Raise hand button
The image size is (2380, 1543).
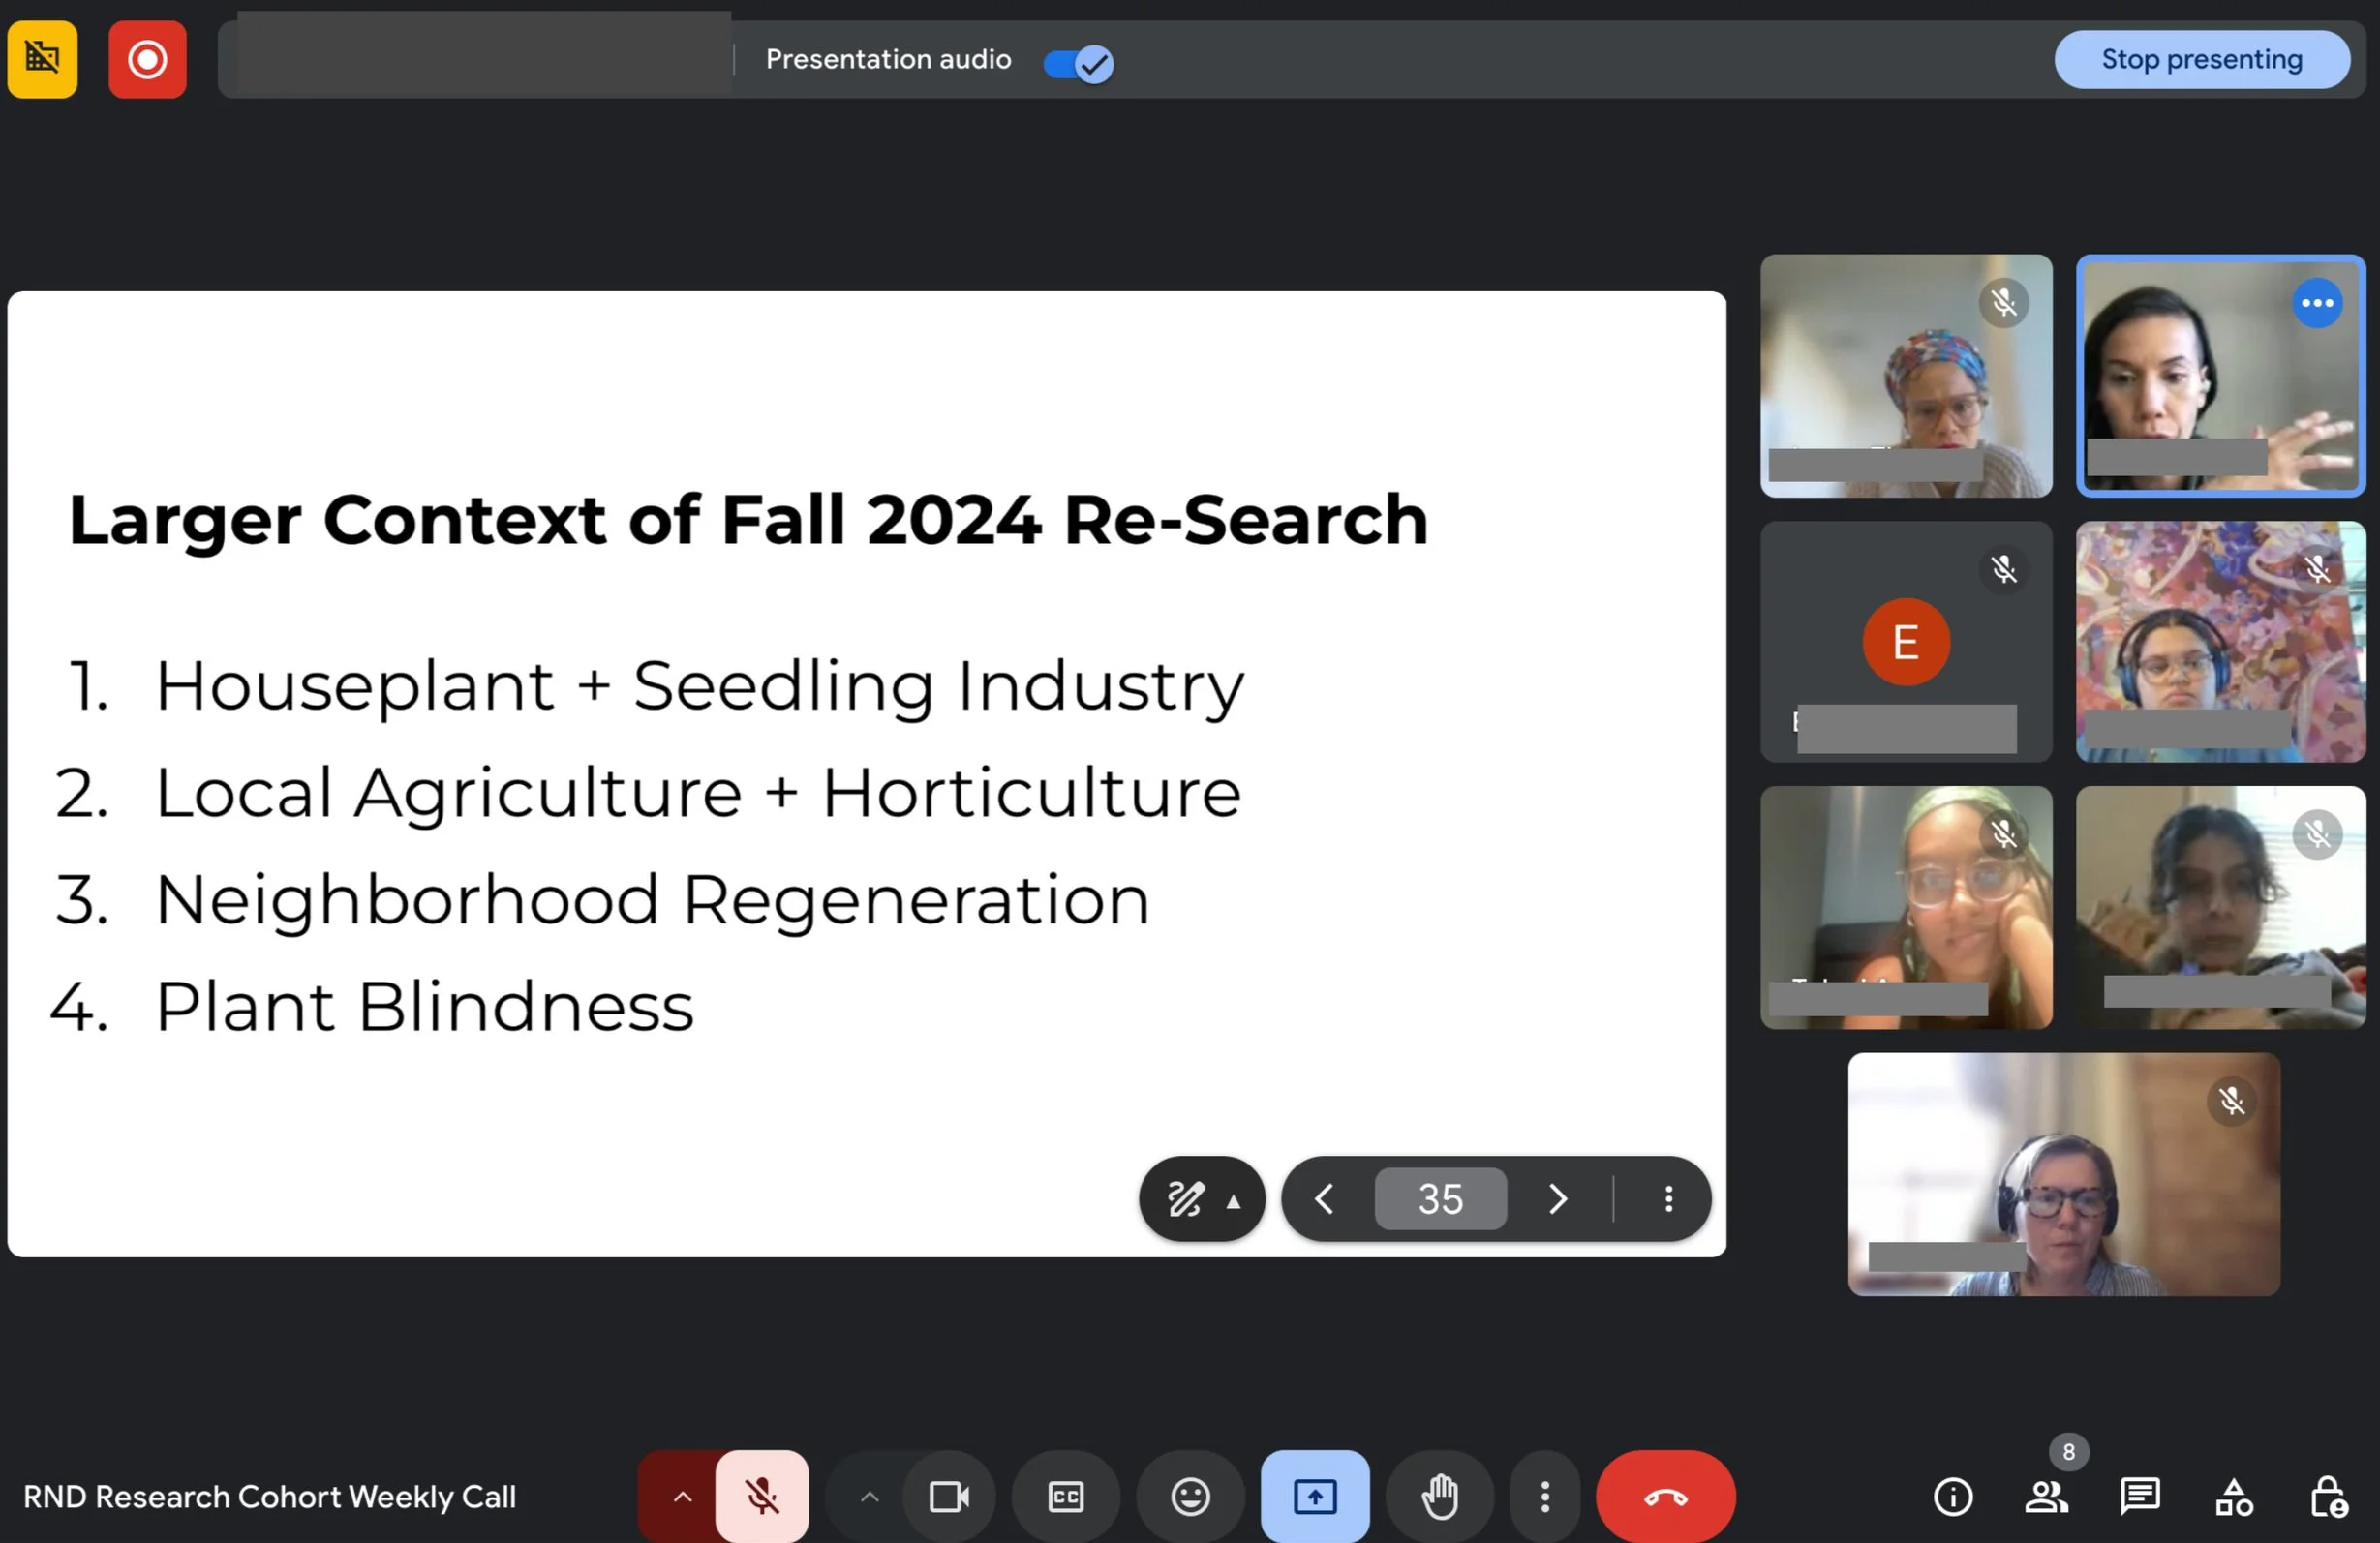[1439, 1496]
